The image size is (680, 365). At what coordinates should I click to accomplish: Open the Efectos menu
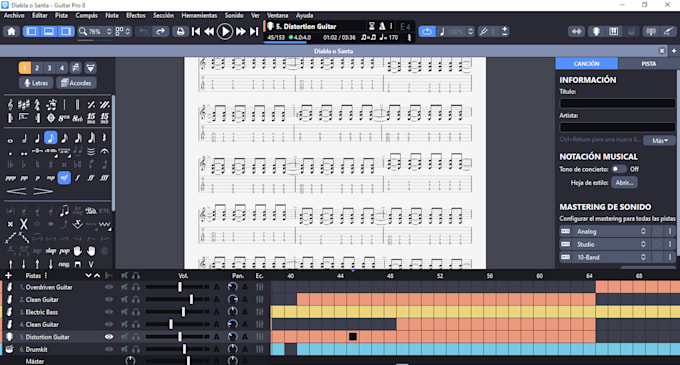[136, 15]
